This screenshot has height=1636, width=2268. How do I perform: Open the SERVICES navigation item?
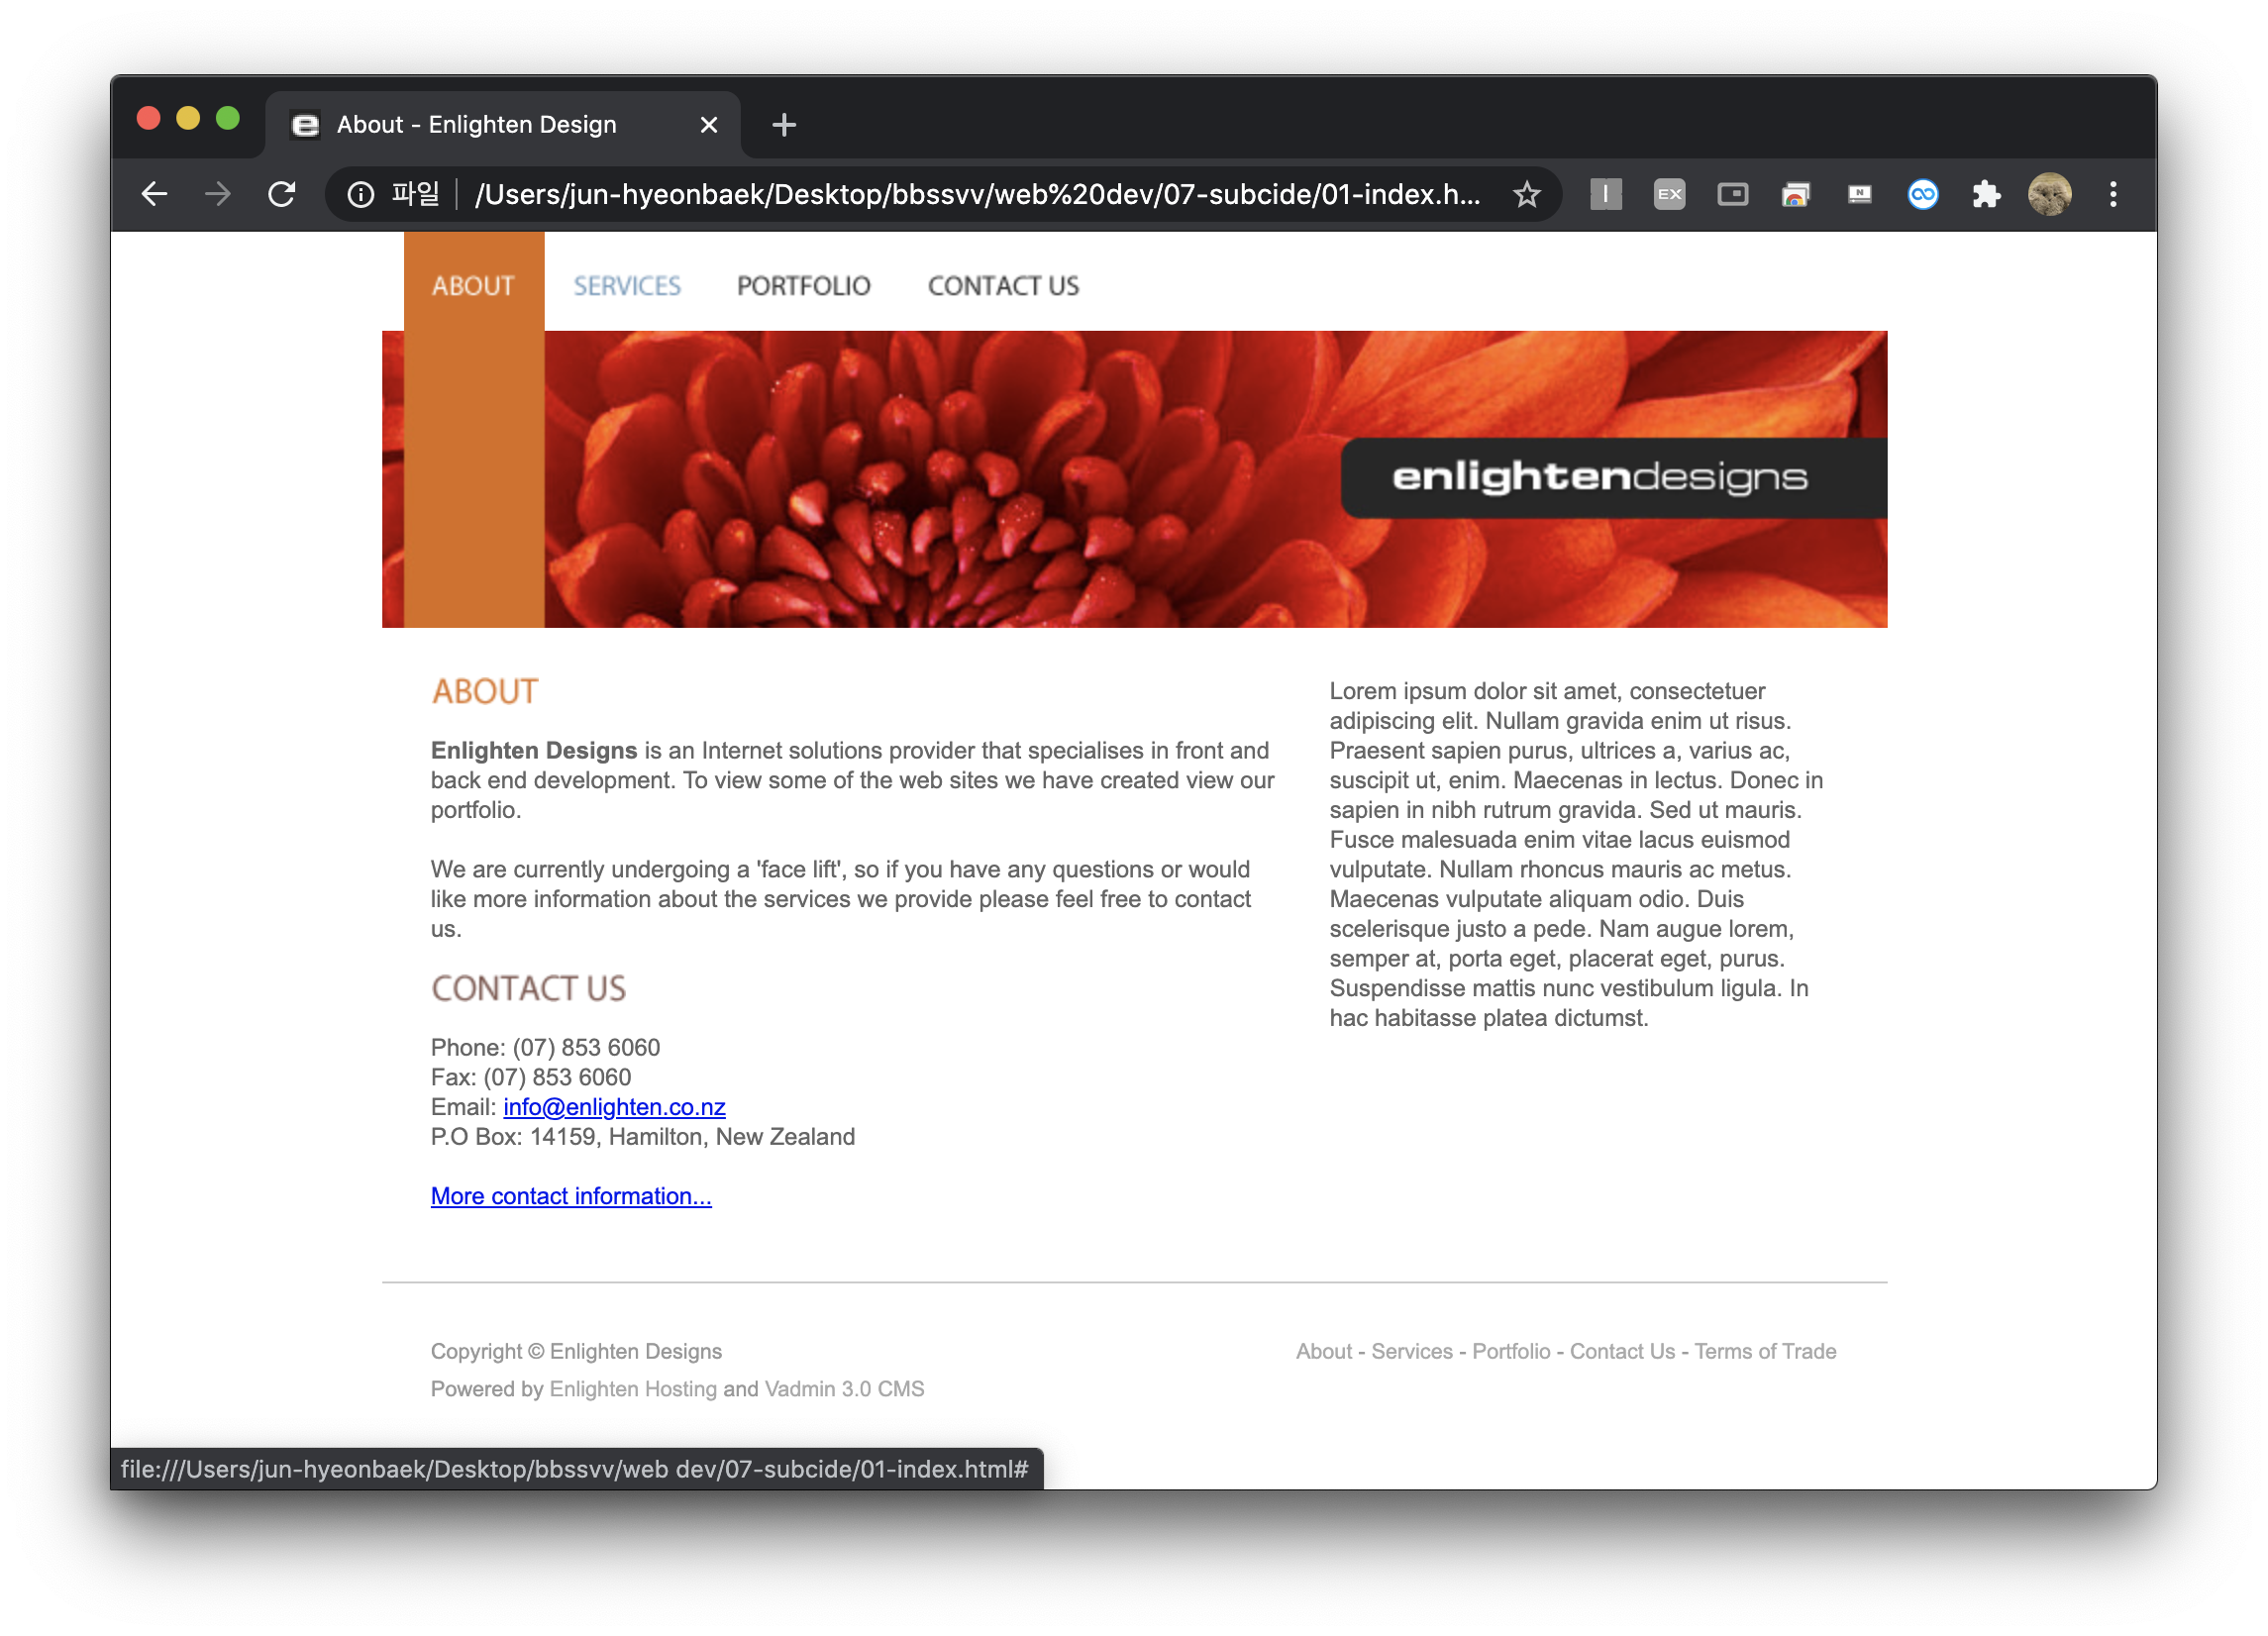pos(627,286)
